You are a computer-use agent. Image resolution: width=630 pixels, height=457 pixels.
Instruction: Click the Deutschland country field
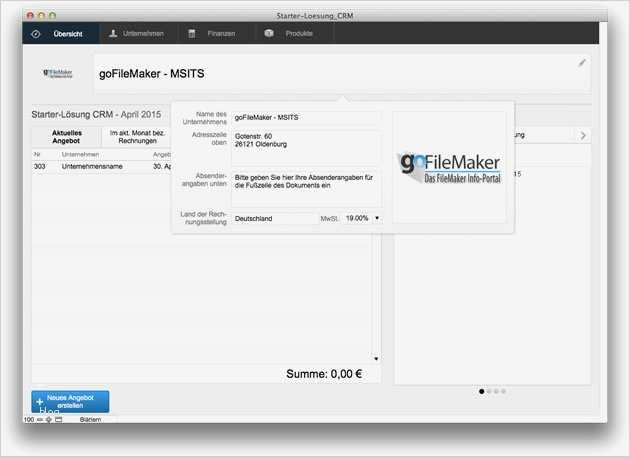tap(274, 219)
